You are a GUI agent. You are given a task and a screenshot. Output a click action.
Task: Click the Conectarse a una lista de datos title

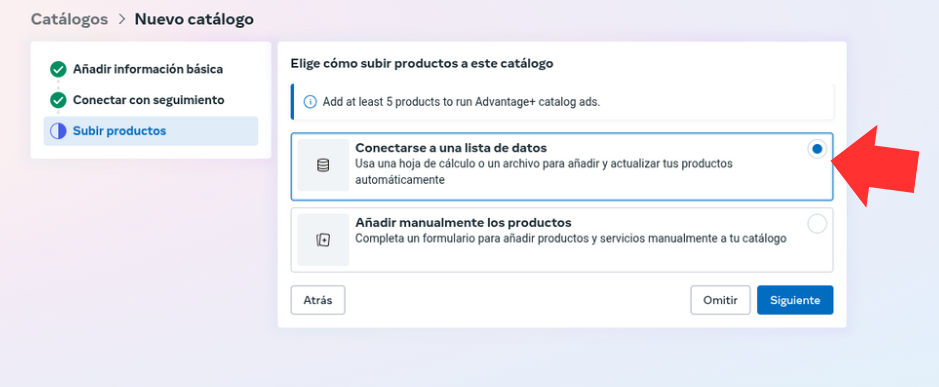point(450,148)
